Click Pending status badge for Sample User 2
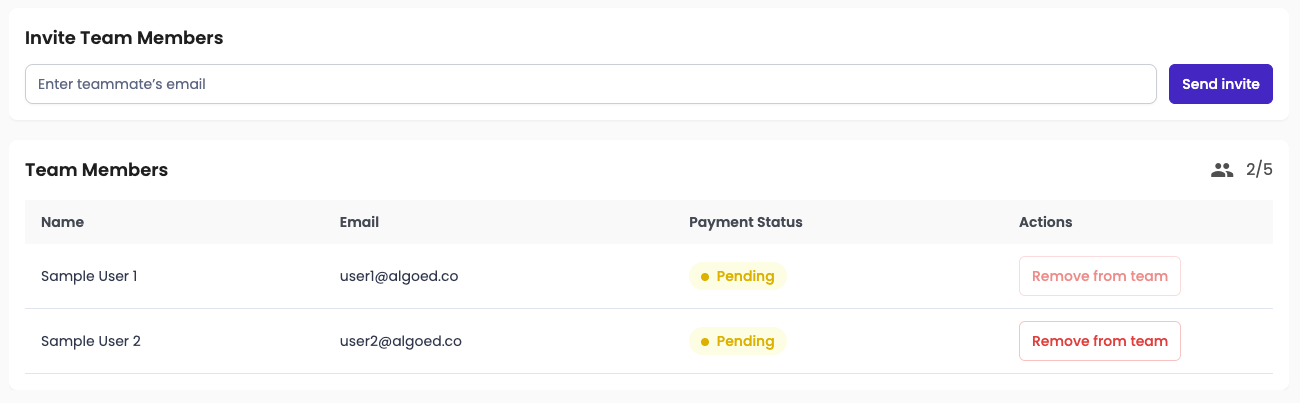Viewport: 1300px width, 403px height. pyautogui.click(x=738, y=341)
